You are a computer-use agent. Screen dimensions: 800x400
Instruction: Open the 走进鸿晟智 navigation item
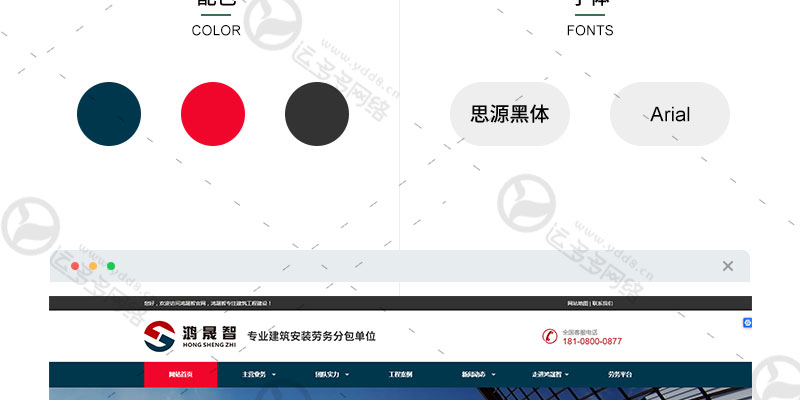pos(547,374)
